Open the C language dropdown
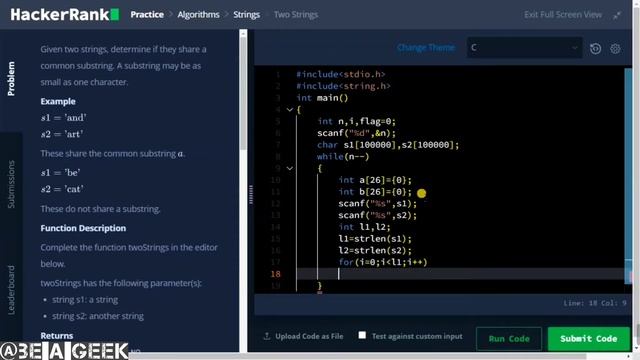 524,48
